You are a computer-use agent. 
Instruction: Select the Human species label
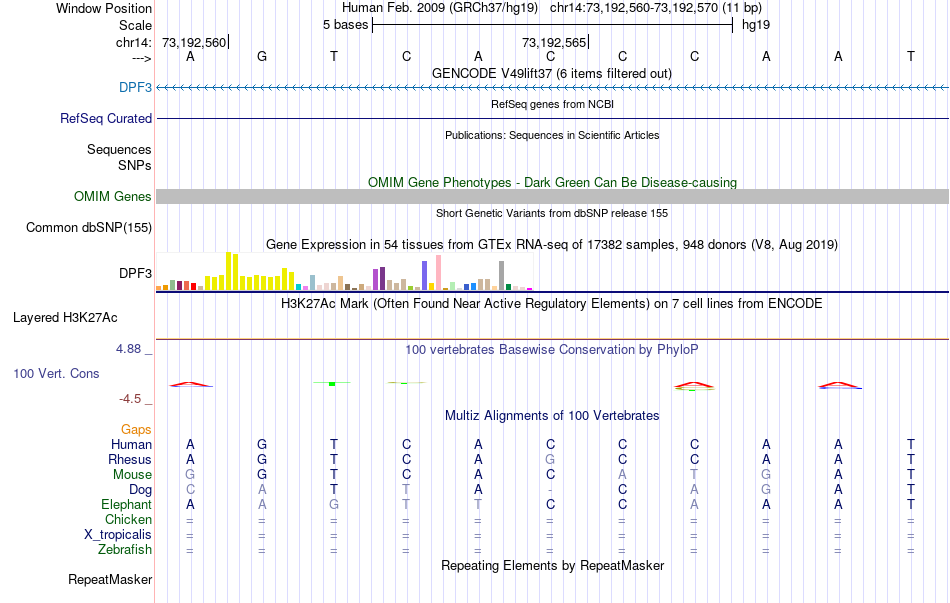[x=131, y=444]
